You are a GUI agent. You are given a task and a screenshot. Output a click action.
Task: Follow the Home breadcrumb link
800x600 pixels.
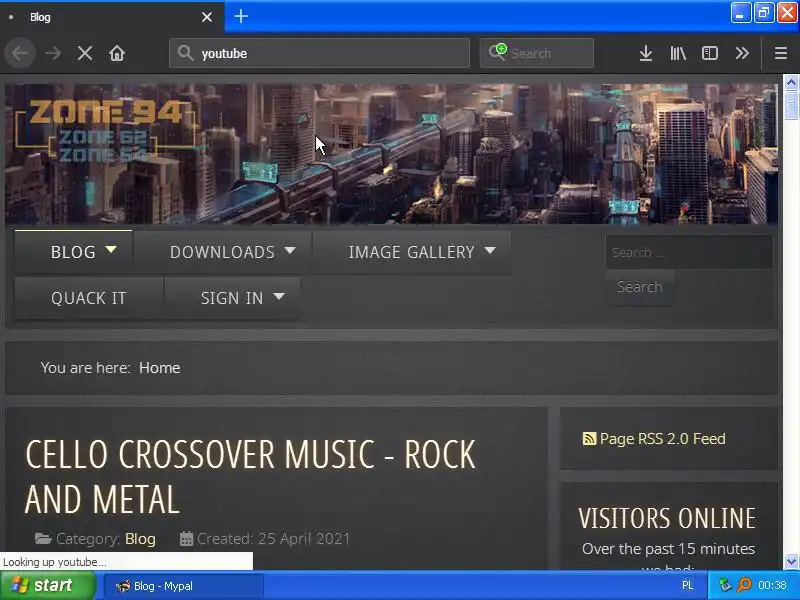(160, 368)
